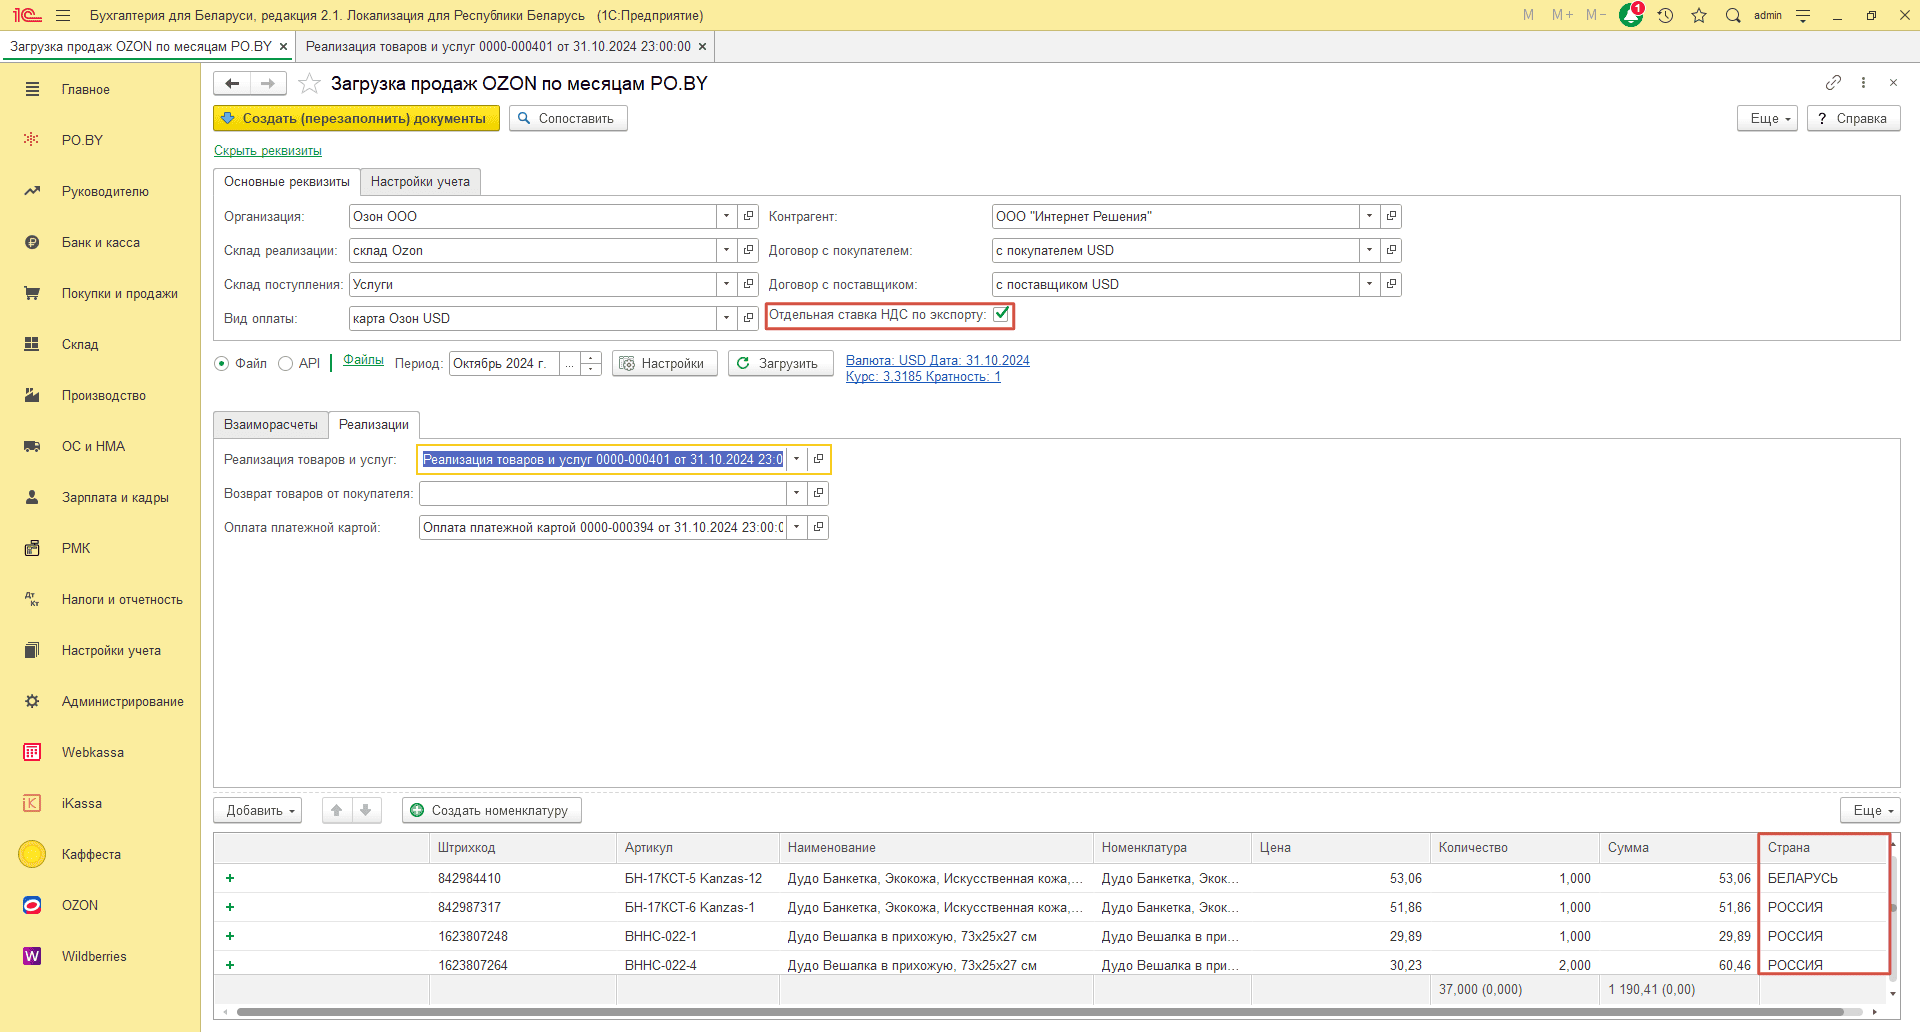The image size is (1920, 1032).
Task: Open iKassa section
Action: [x=81, y=803]
